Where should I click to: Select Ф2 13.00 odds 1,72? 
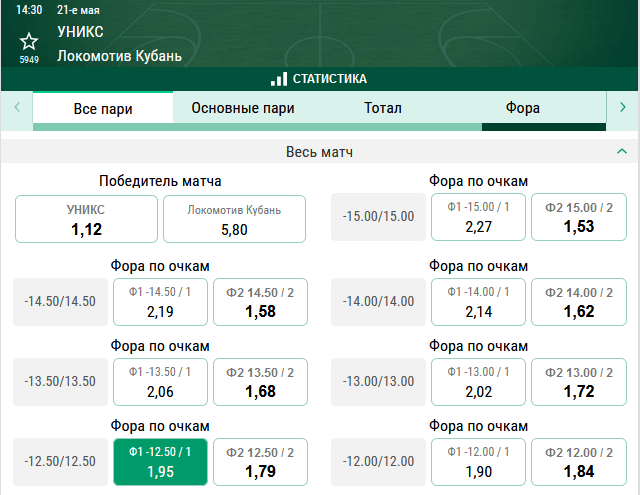pyautogui.click(x=579, y=382)
